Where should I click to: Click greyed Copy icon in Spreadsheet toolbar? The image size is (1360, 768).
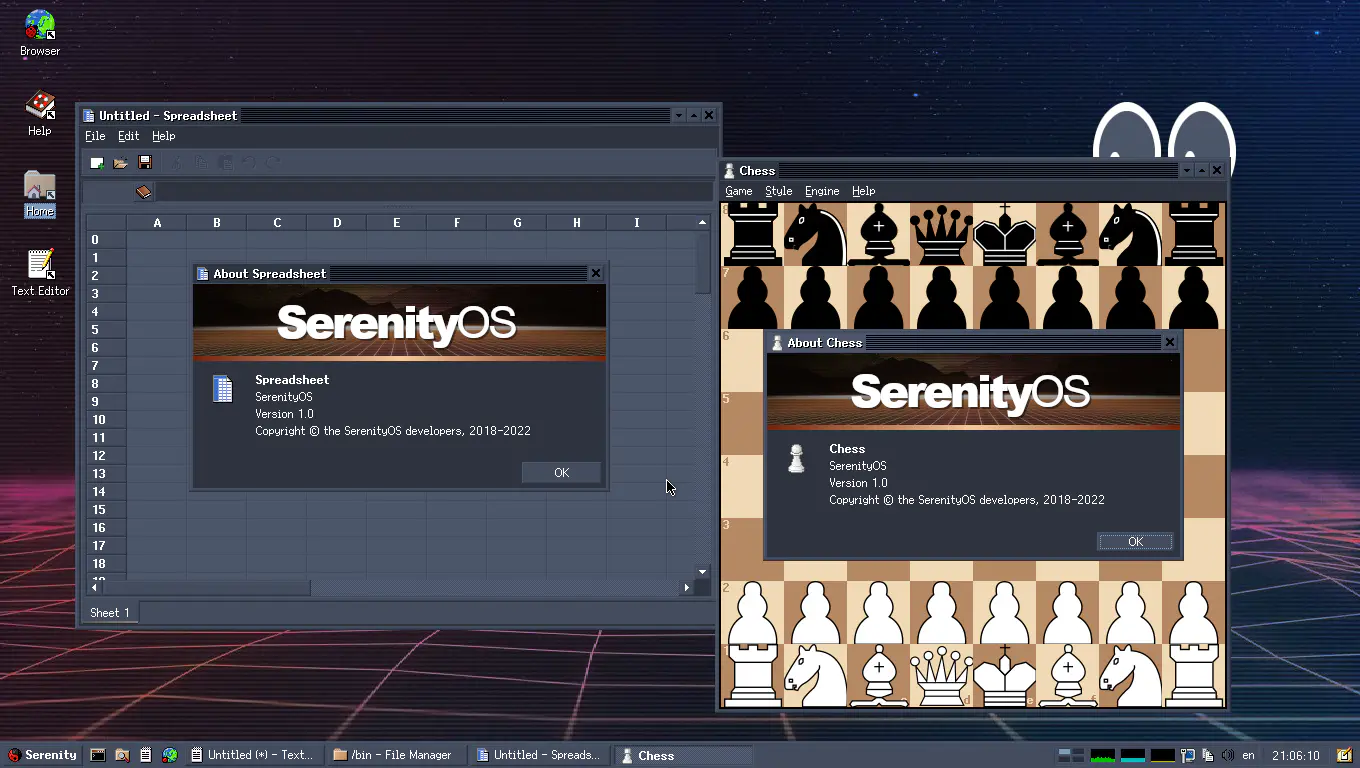point(201,163)
